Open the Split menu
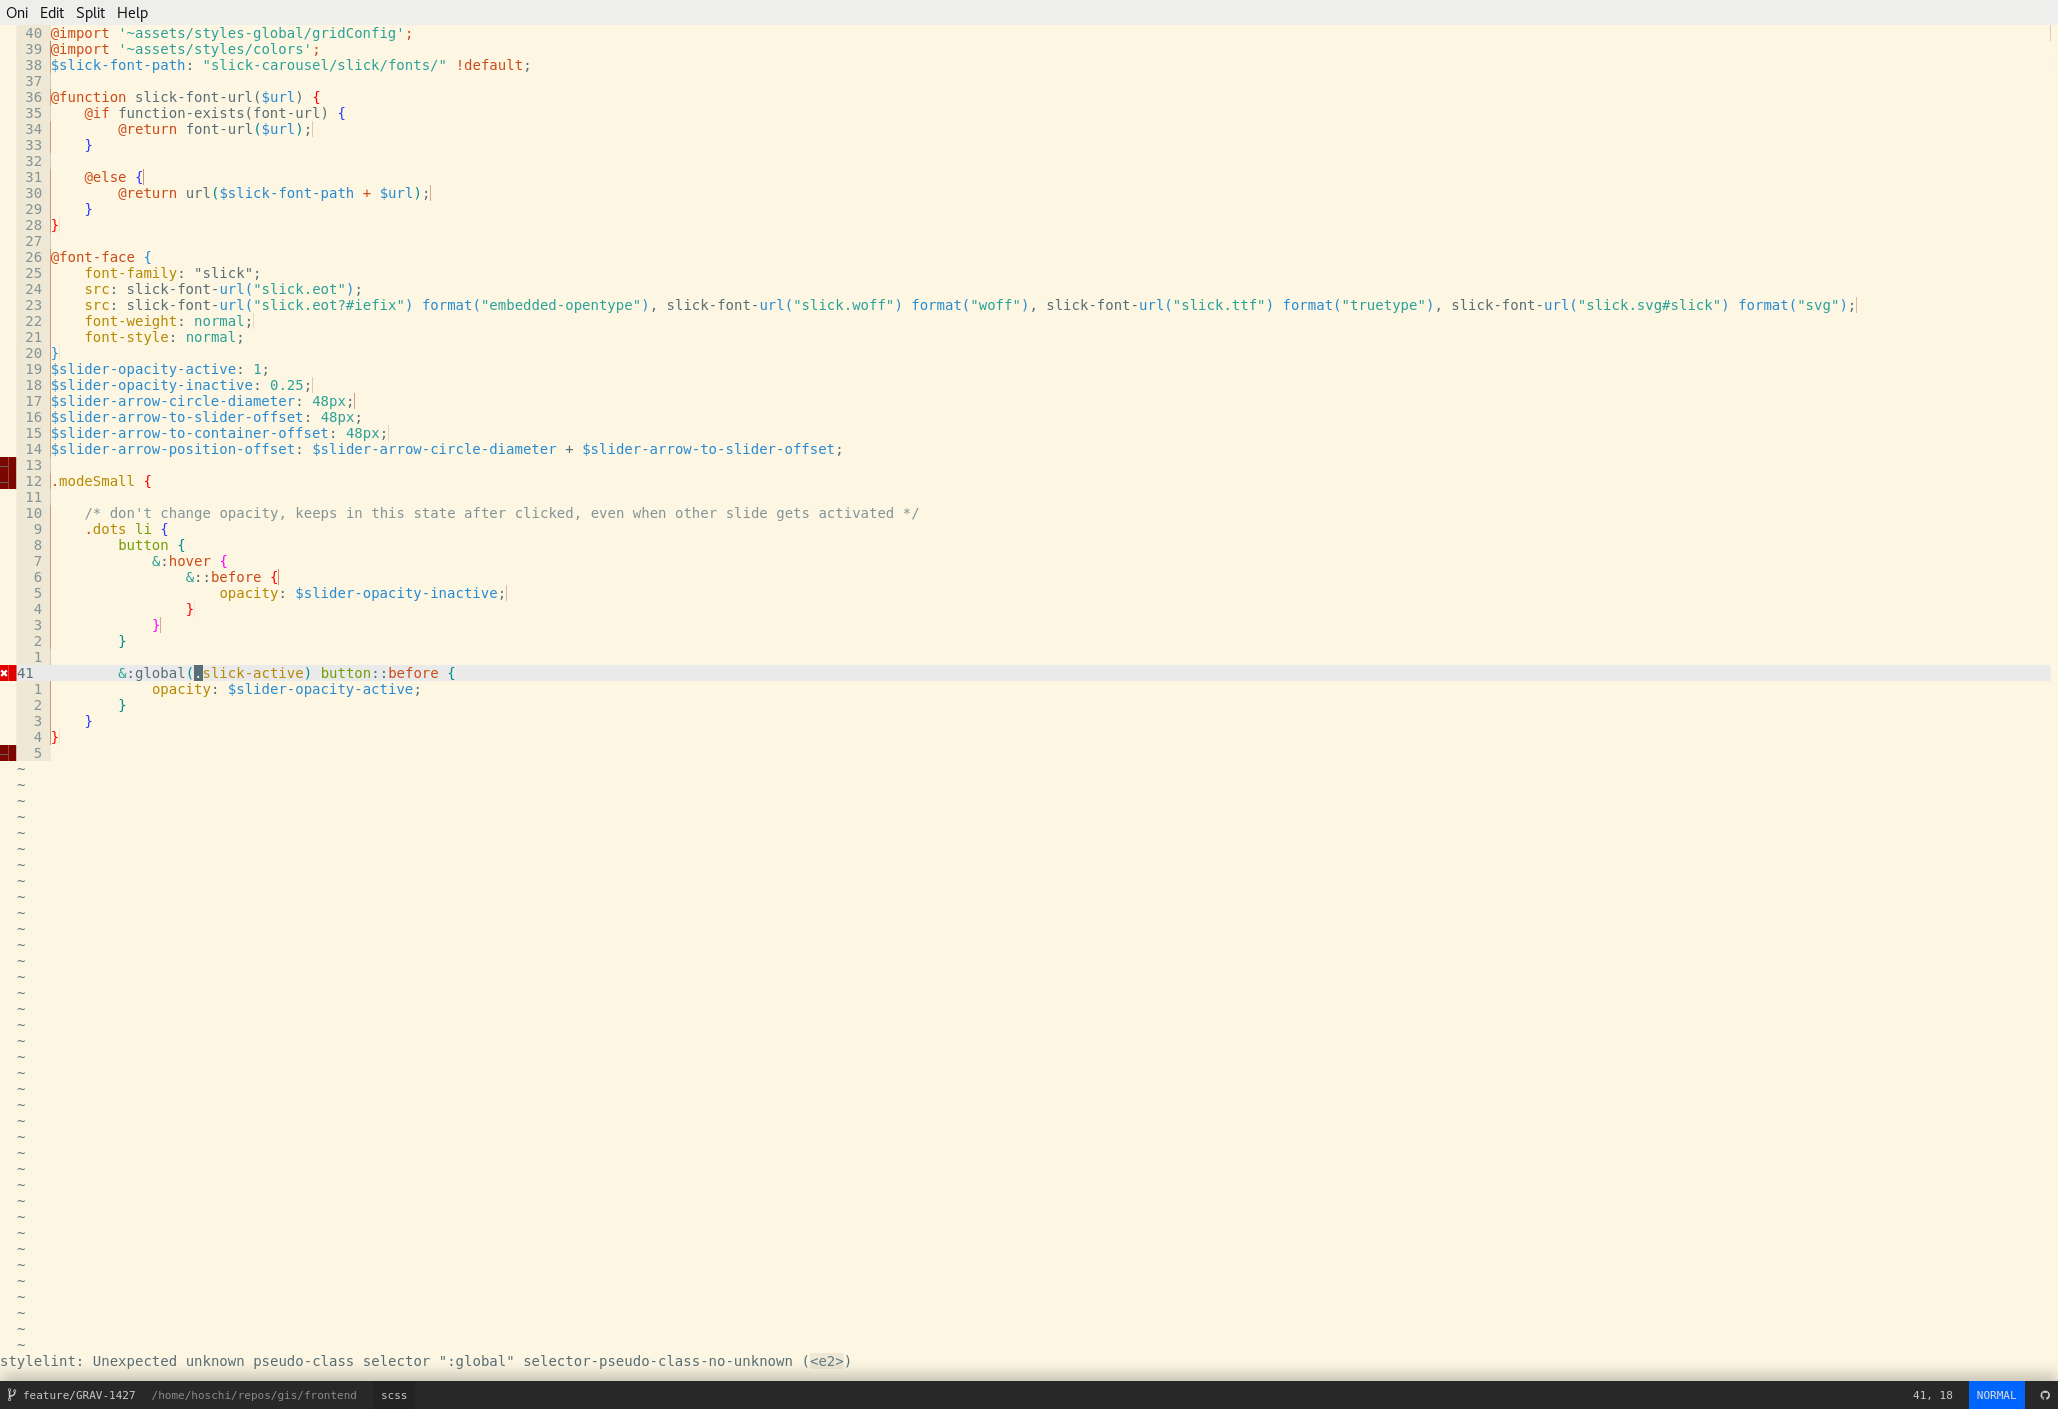The height and width of the screenshot is (1409, 2058). point(90,13)
